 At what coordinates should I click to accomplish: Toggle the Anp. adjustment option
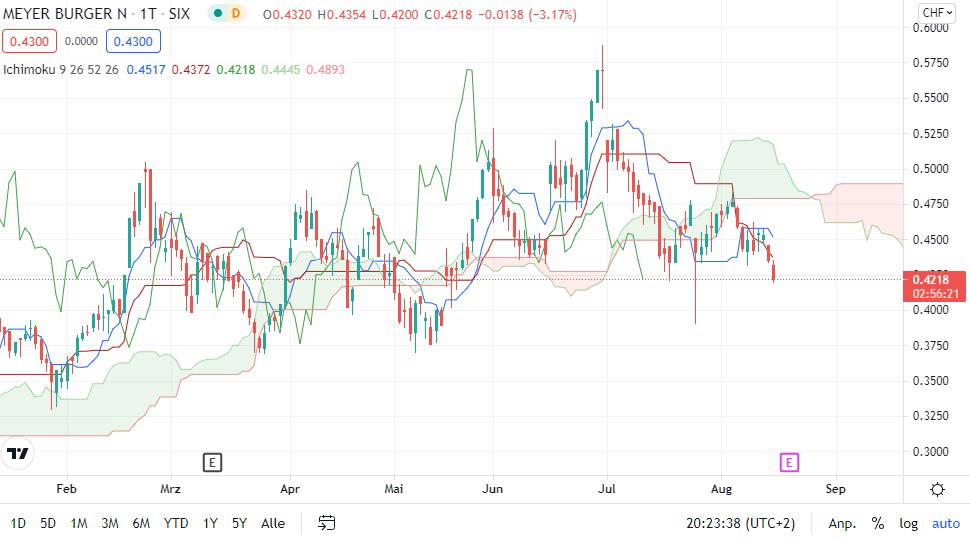point(842,523)
